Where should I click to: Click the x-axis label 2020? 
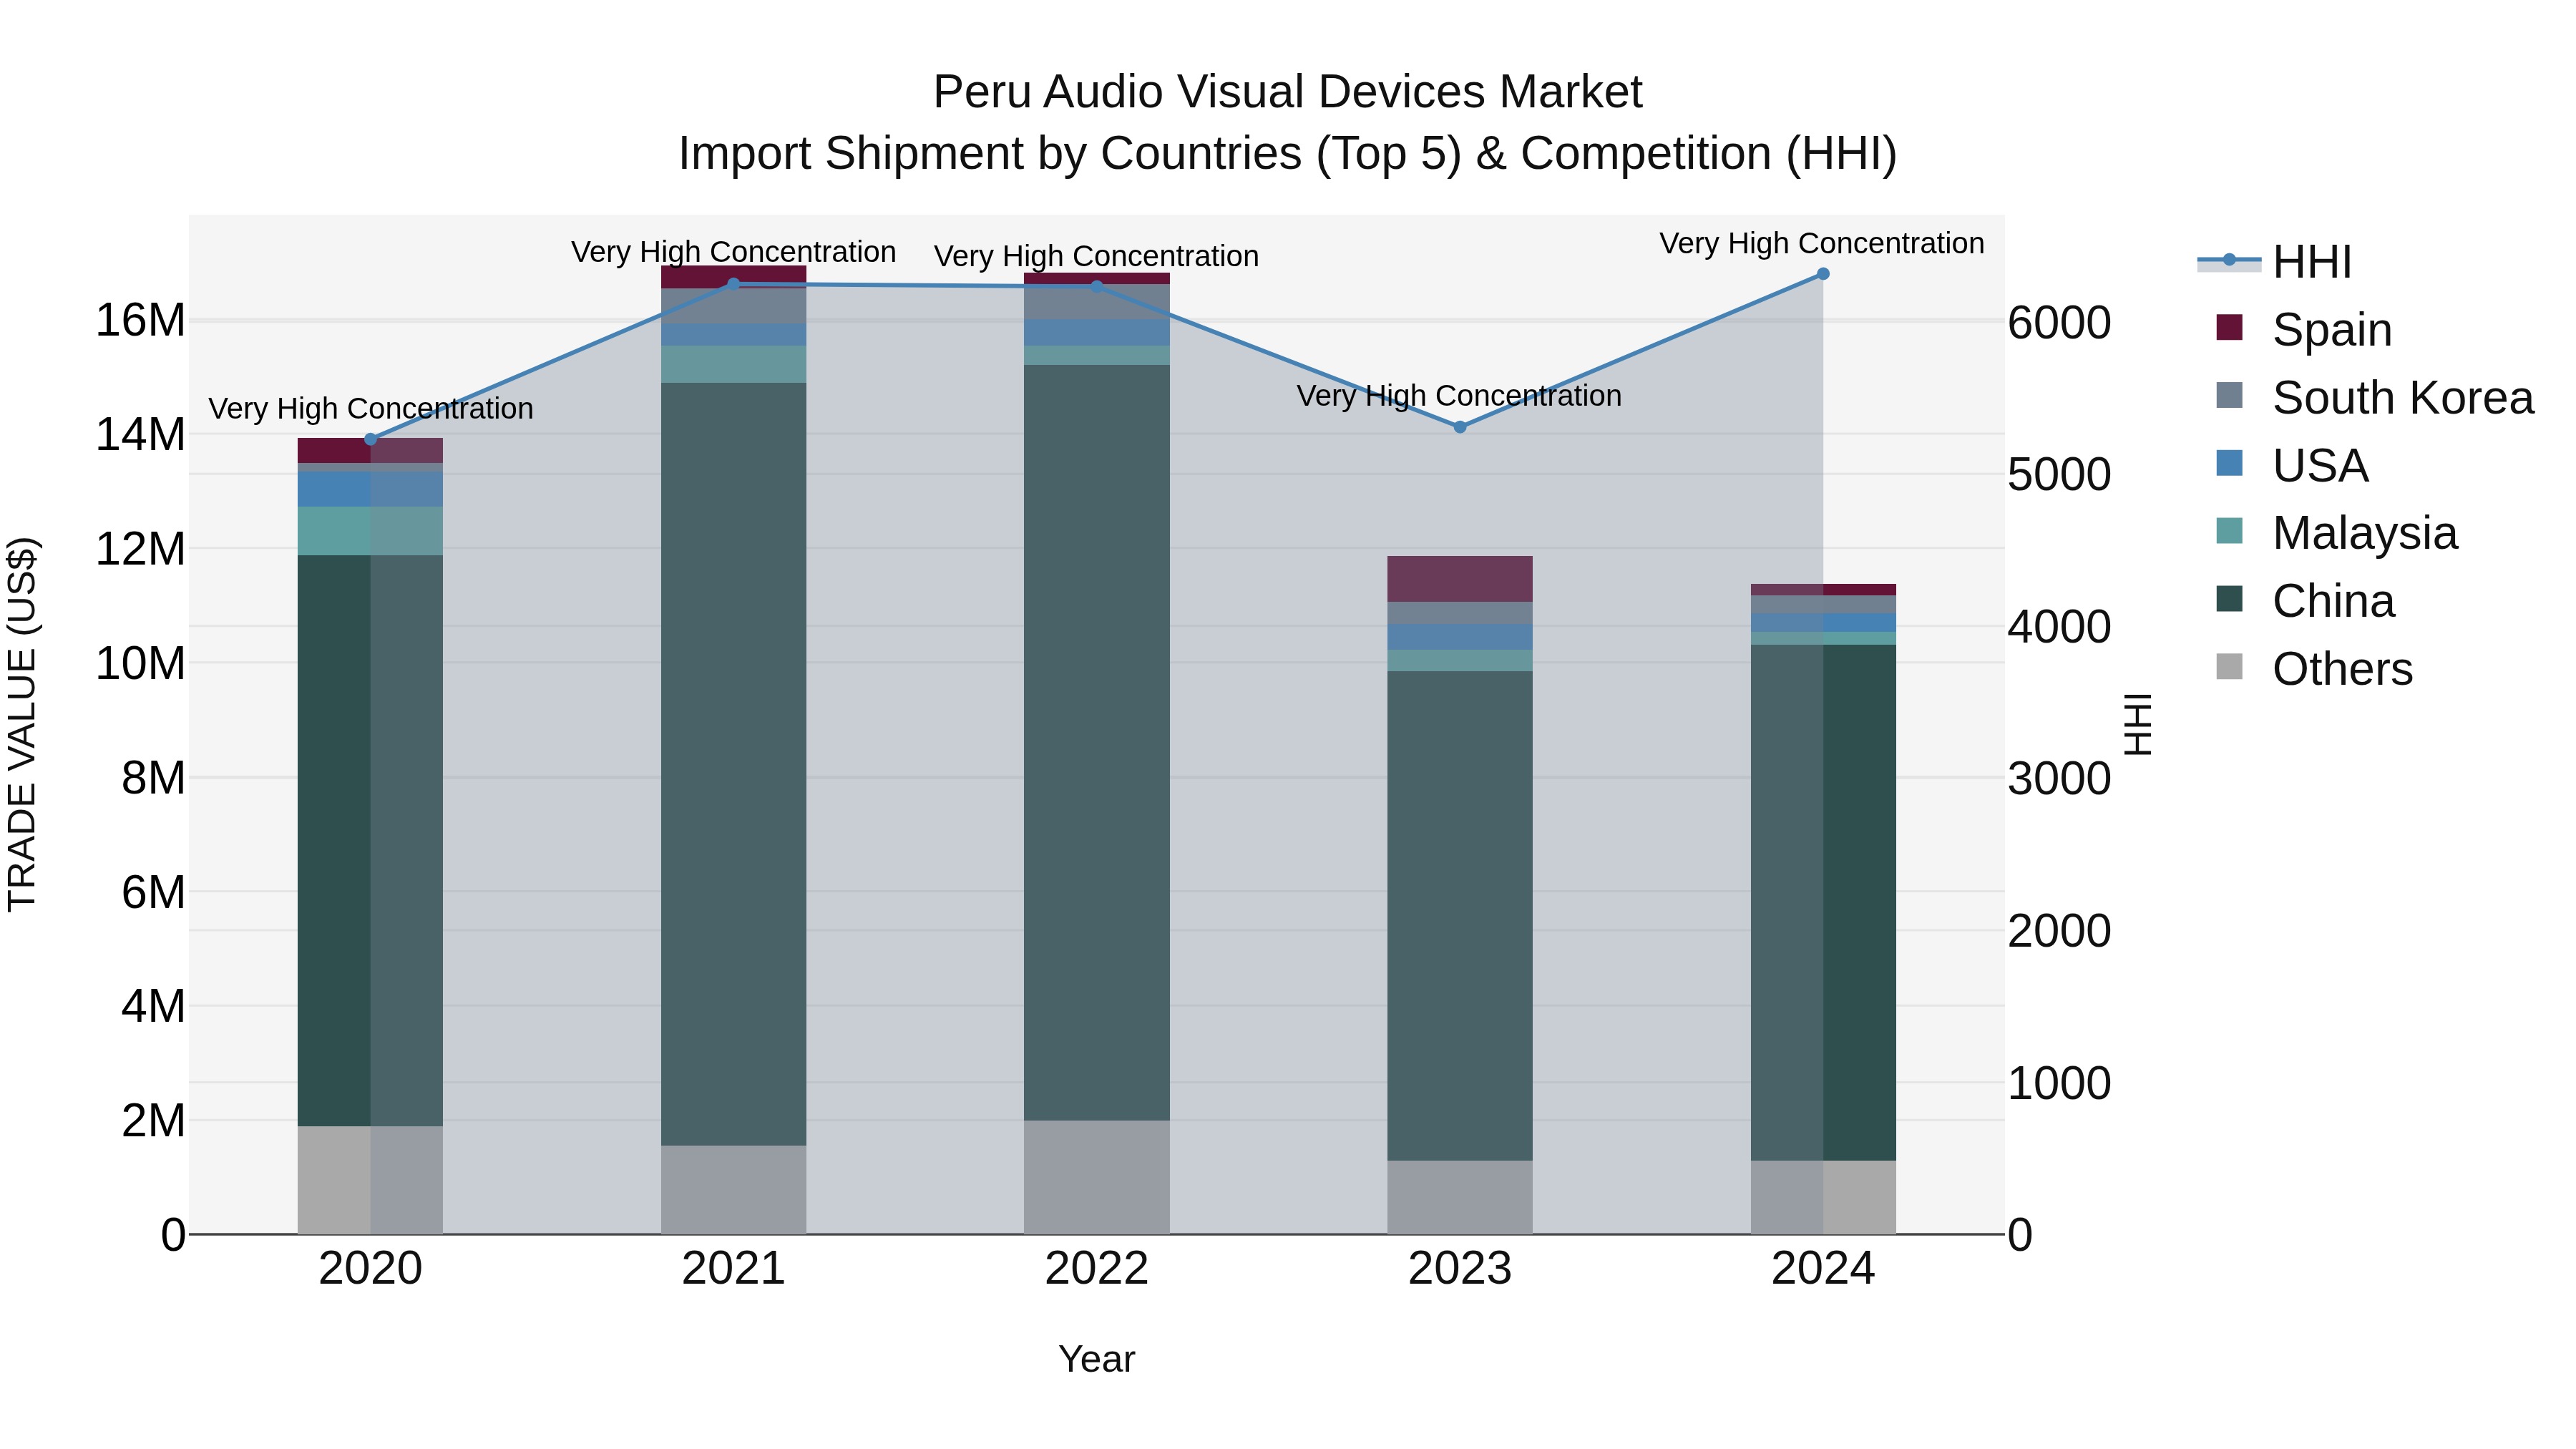[370, 1269]
